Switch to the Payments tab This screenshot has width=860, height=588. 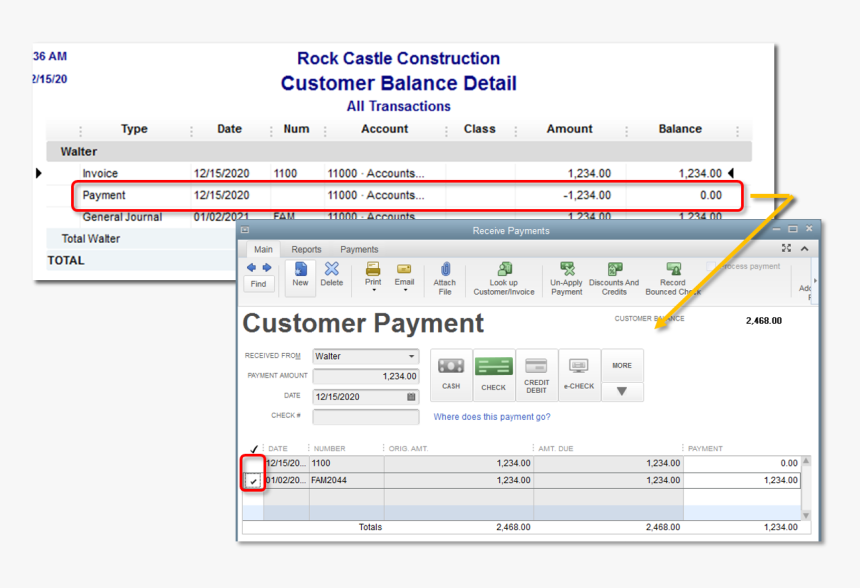pyautogui.click(x=359, y=250)
